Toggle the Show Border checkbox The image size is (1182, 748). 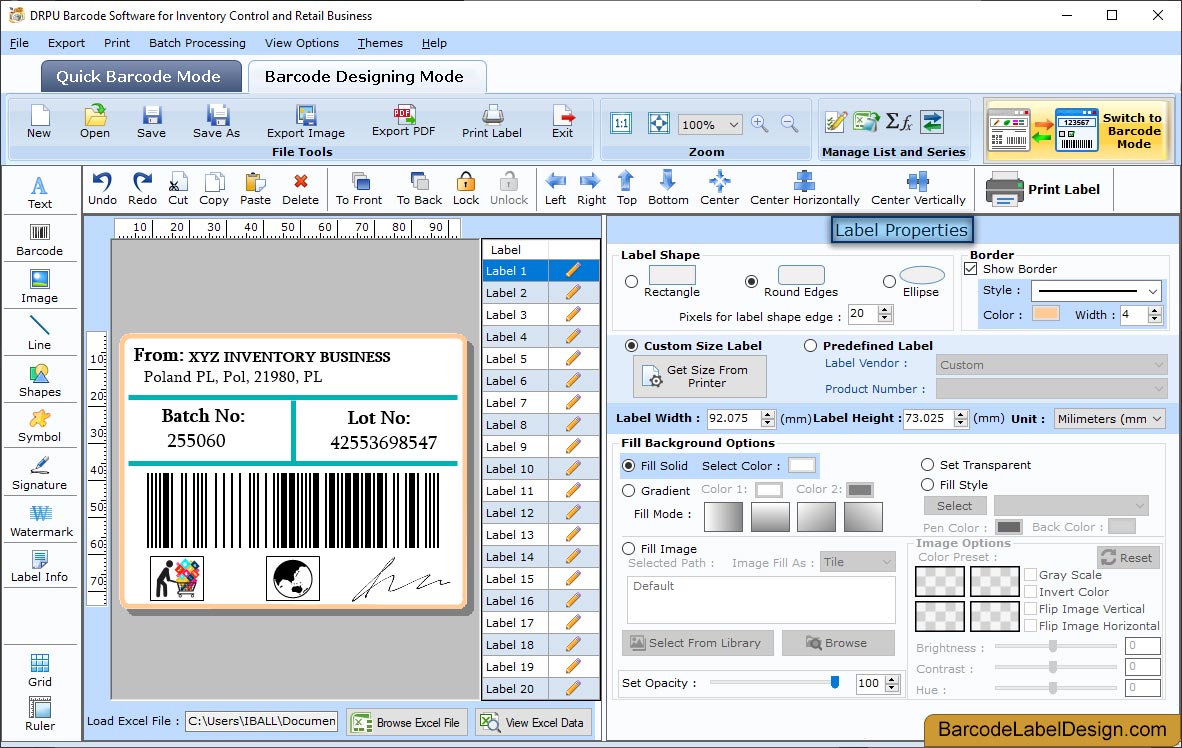pyautogui.click(x=971, y=268)
